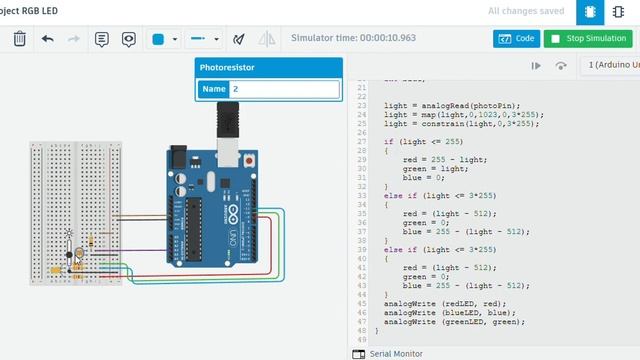Select the breadboard component
The image size is (640, 360).
(x=76, y=213)
